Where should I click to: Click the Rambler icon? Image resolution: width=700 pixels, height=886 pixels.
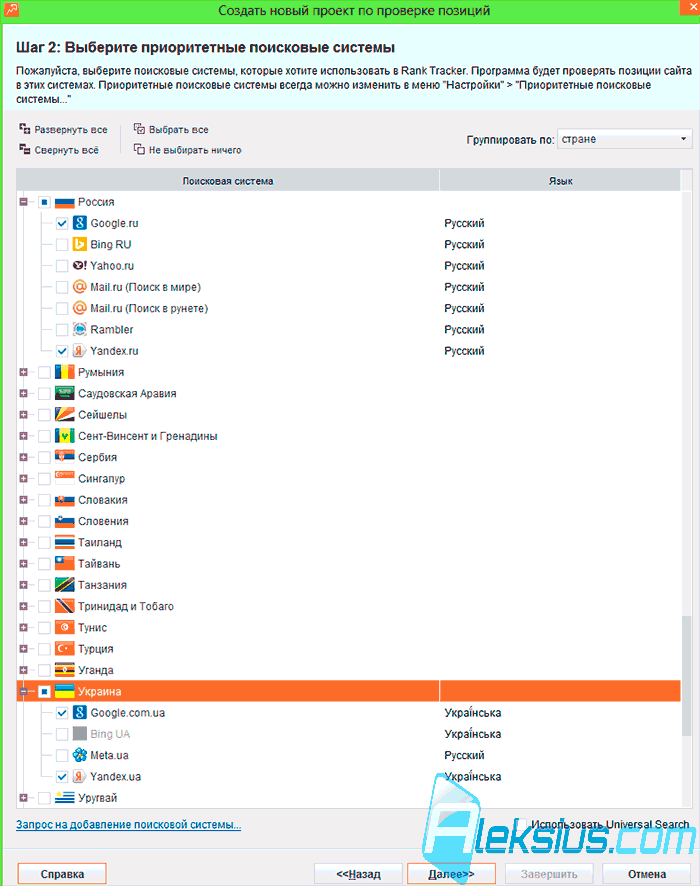tap(80, 329)
